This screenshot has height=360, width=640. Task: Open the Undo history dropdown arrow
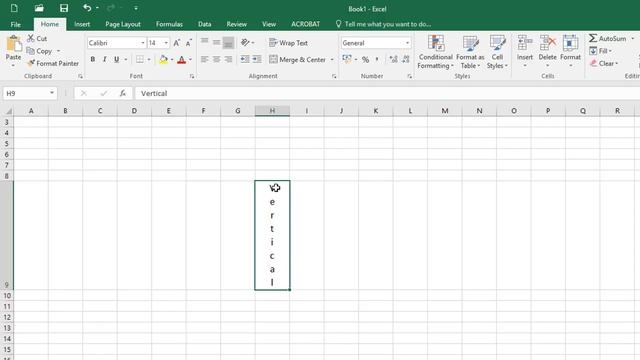point(97,8)
